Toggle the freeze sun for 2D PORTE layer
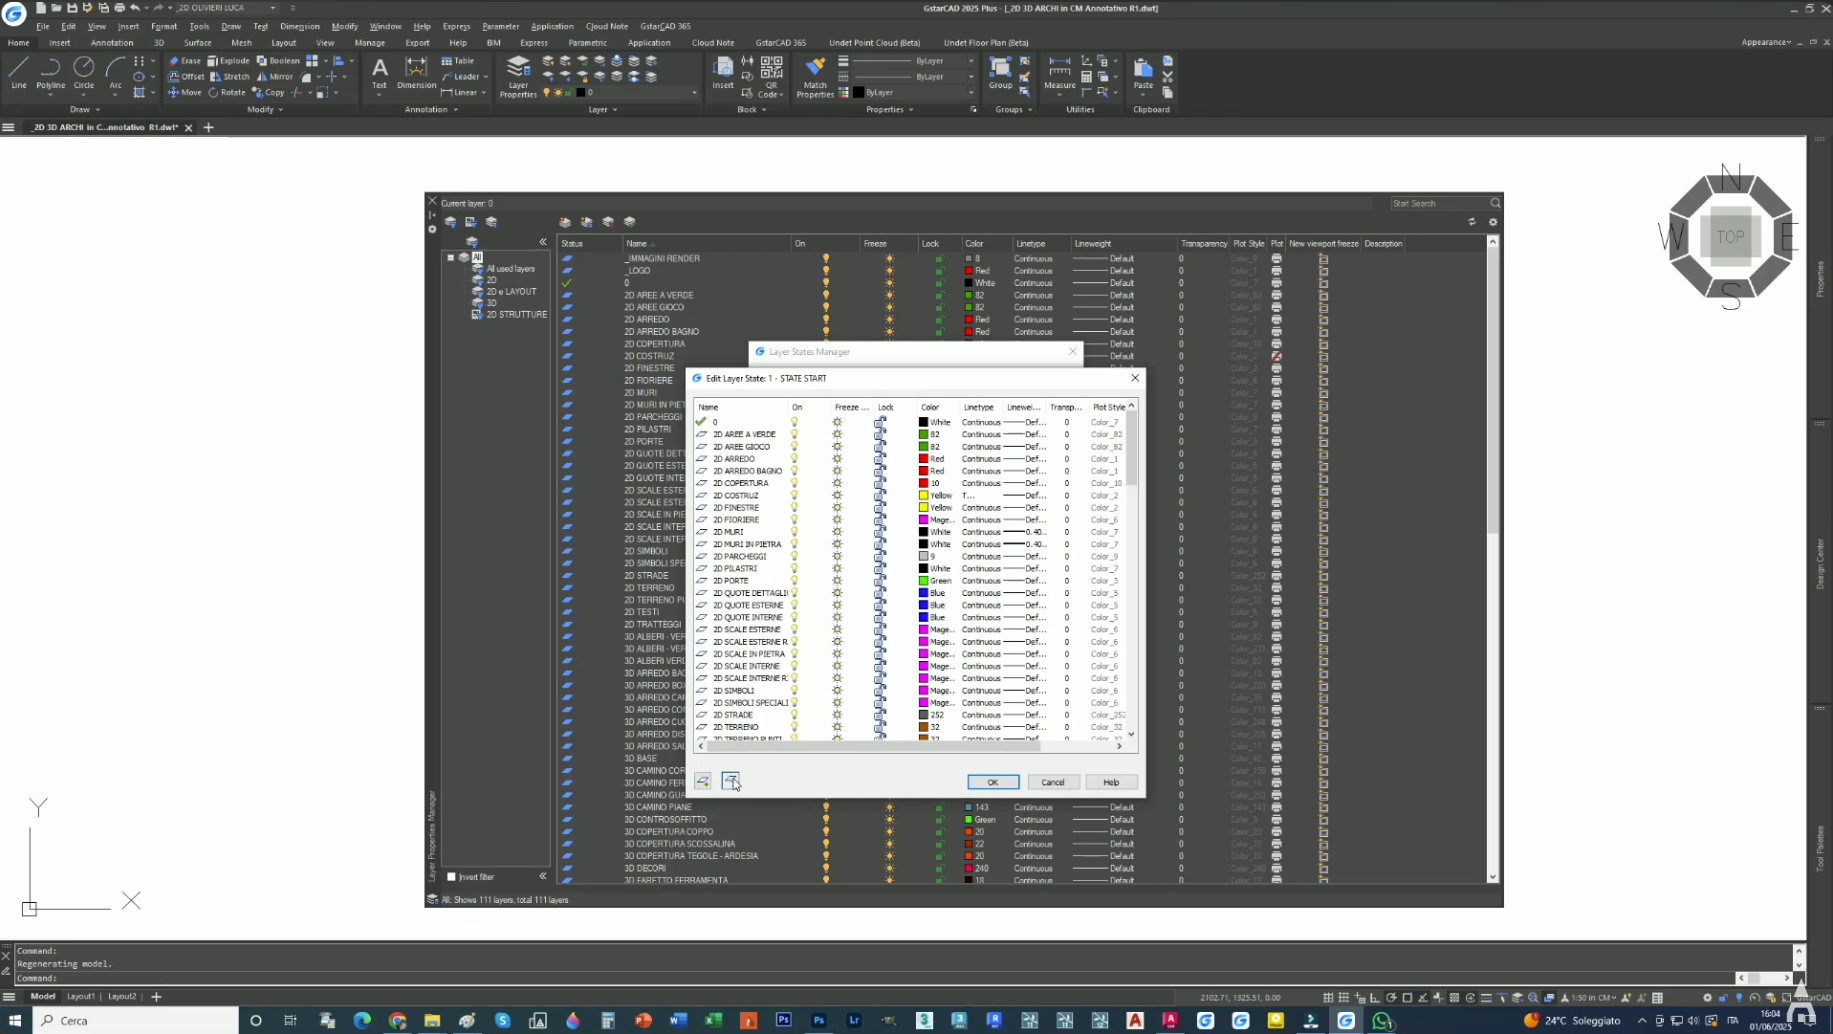The image size is (1833, 1034). point(838,581)
